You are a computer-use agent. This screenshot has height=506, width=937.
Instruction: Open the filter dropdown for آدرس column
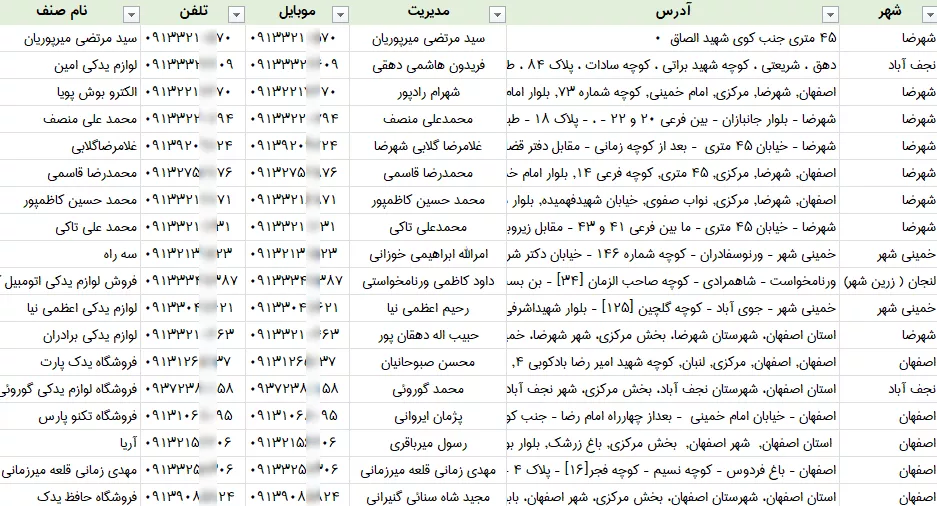coord(830,14)
